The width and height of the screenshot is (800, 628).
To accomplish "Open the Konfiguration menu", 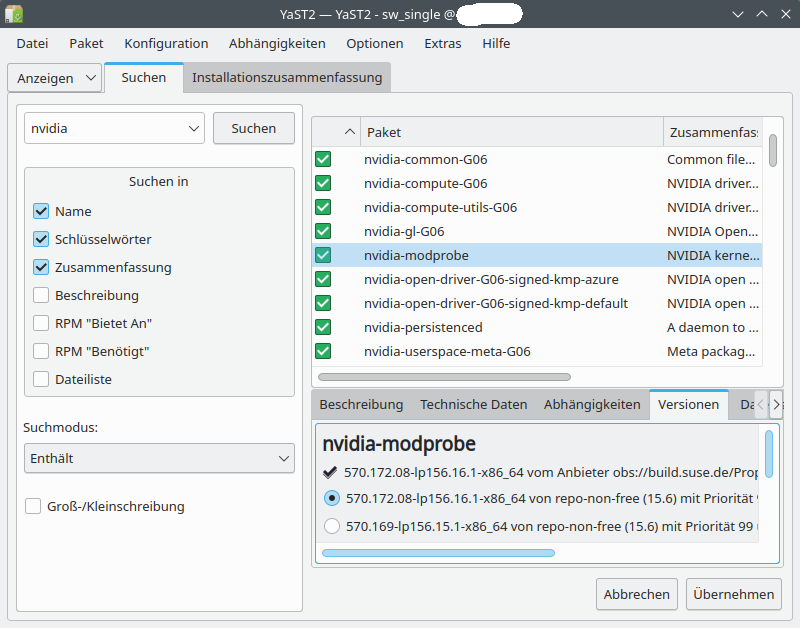I will click(166, 43).
